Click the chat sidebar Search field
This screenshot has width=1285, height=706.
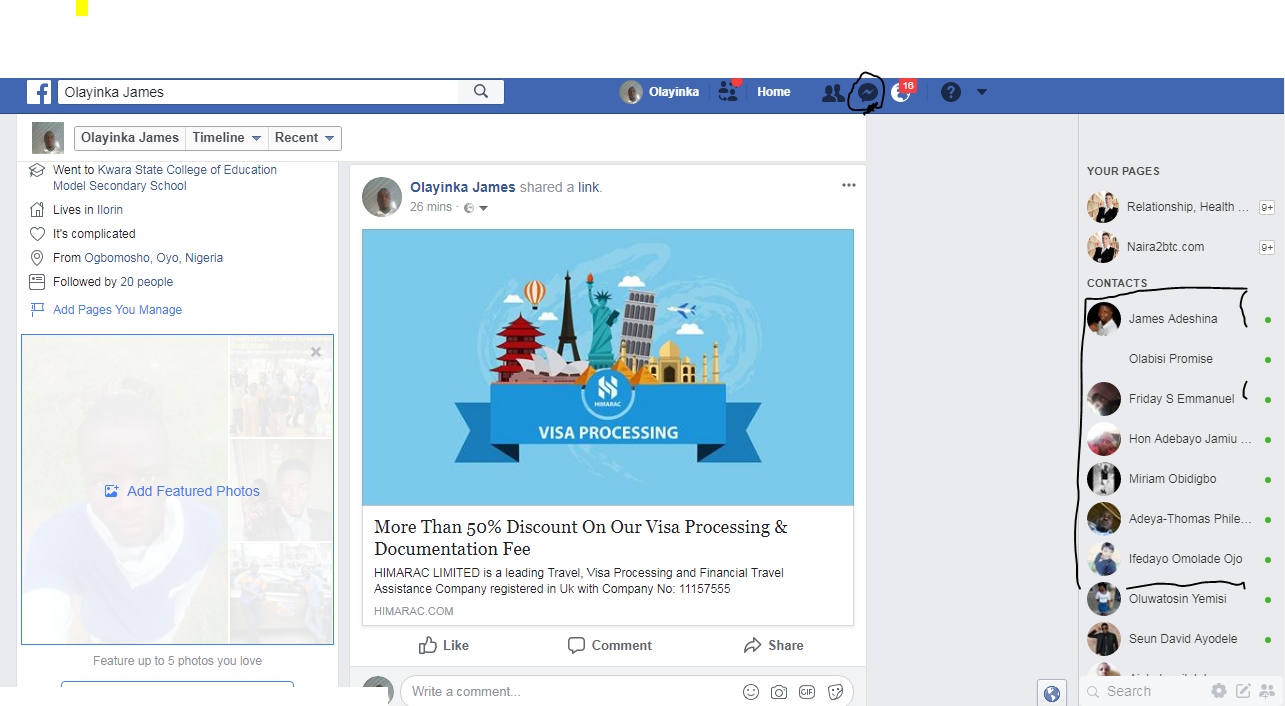(x=1145, y=692)
